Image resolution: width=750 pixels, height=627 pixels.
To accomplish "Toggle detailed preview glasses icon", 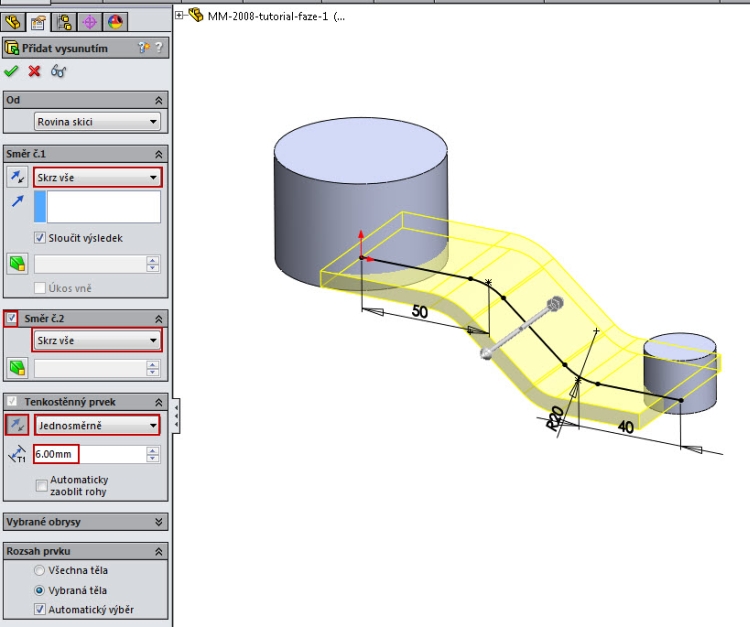I will coord(58,71).
